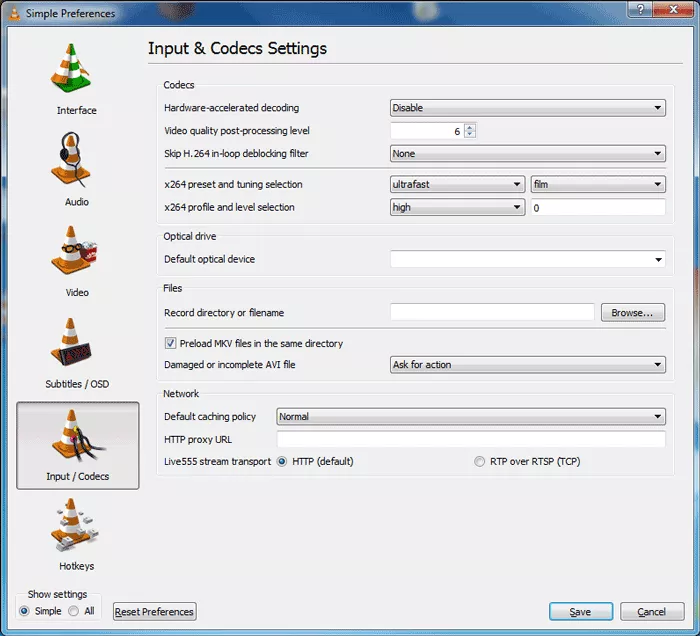This screenshot has height=636, width=700.
Task: Click the Browse... button
Action: tap(633, 313)
